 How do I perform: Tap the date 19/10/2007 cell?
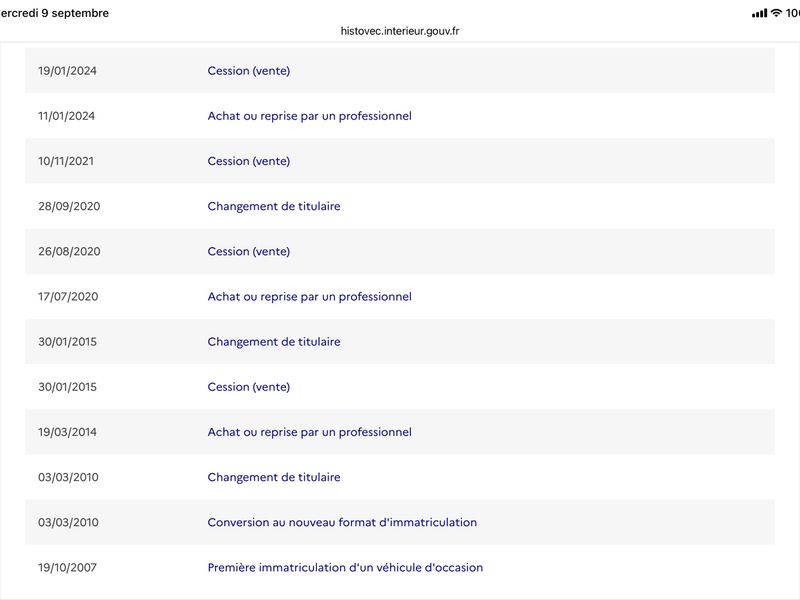point(67,567)
